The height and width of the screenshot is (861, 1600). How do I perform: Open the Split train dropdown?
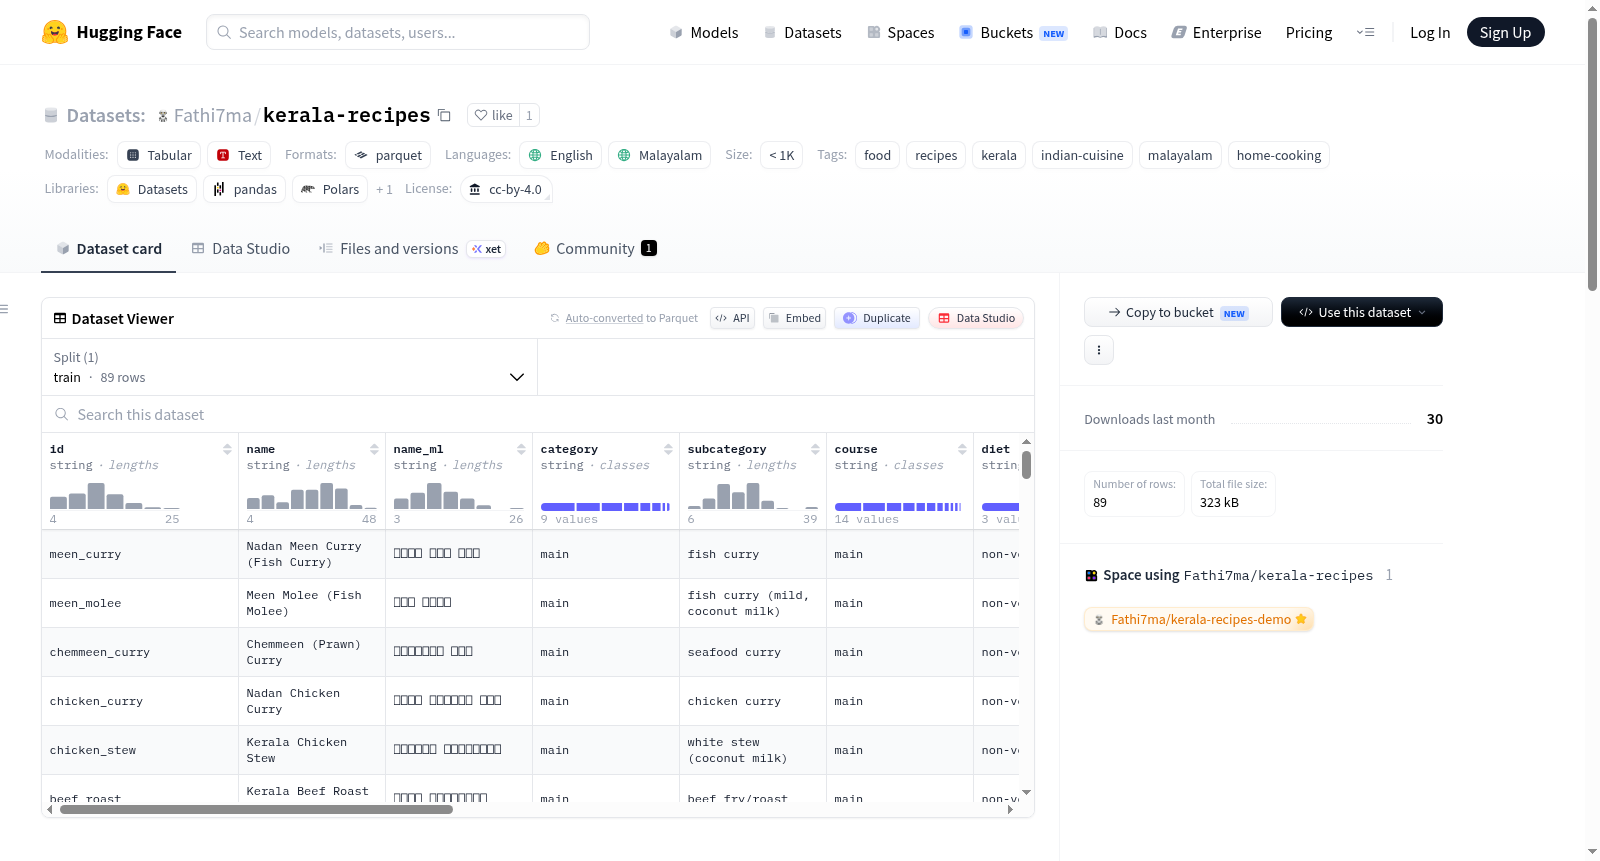coord(289,367)
